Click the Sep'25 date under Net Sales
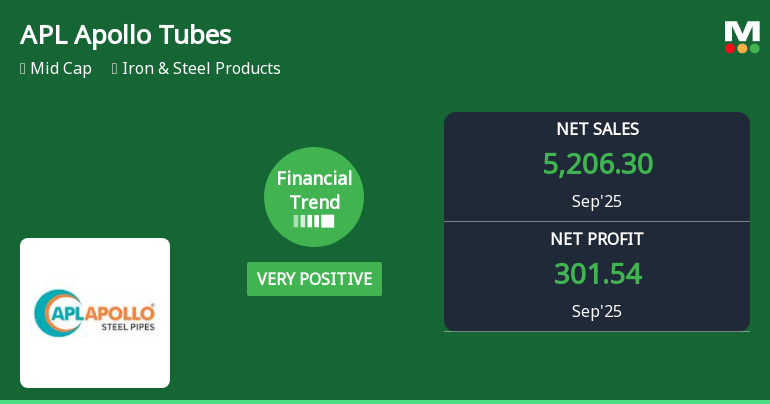Screen dimensions: 770x404 click(597, 201)
